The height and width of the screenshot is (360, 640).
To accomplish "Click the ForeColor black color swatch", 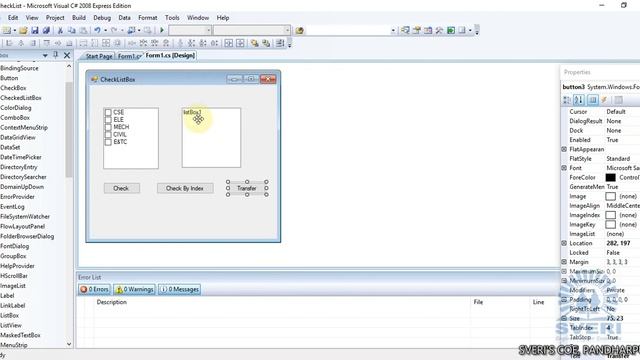I will tap(610, 178).
